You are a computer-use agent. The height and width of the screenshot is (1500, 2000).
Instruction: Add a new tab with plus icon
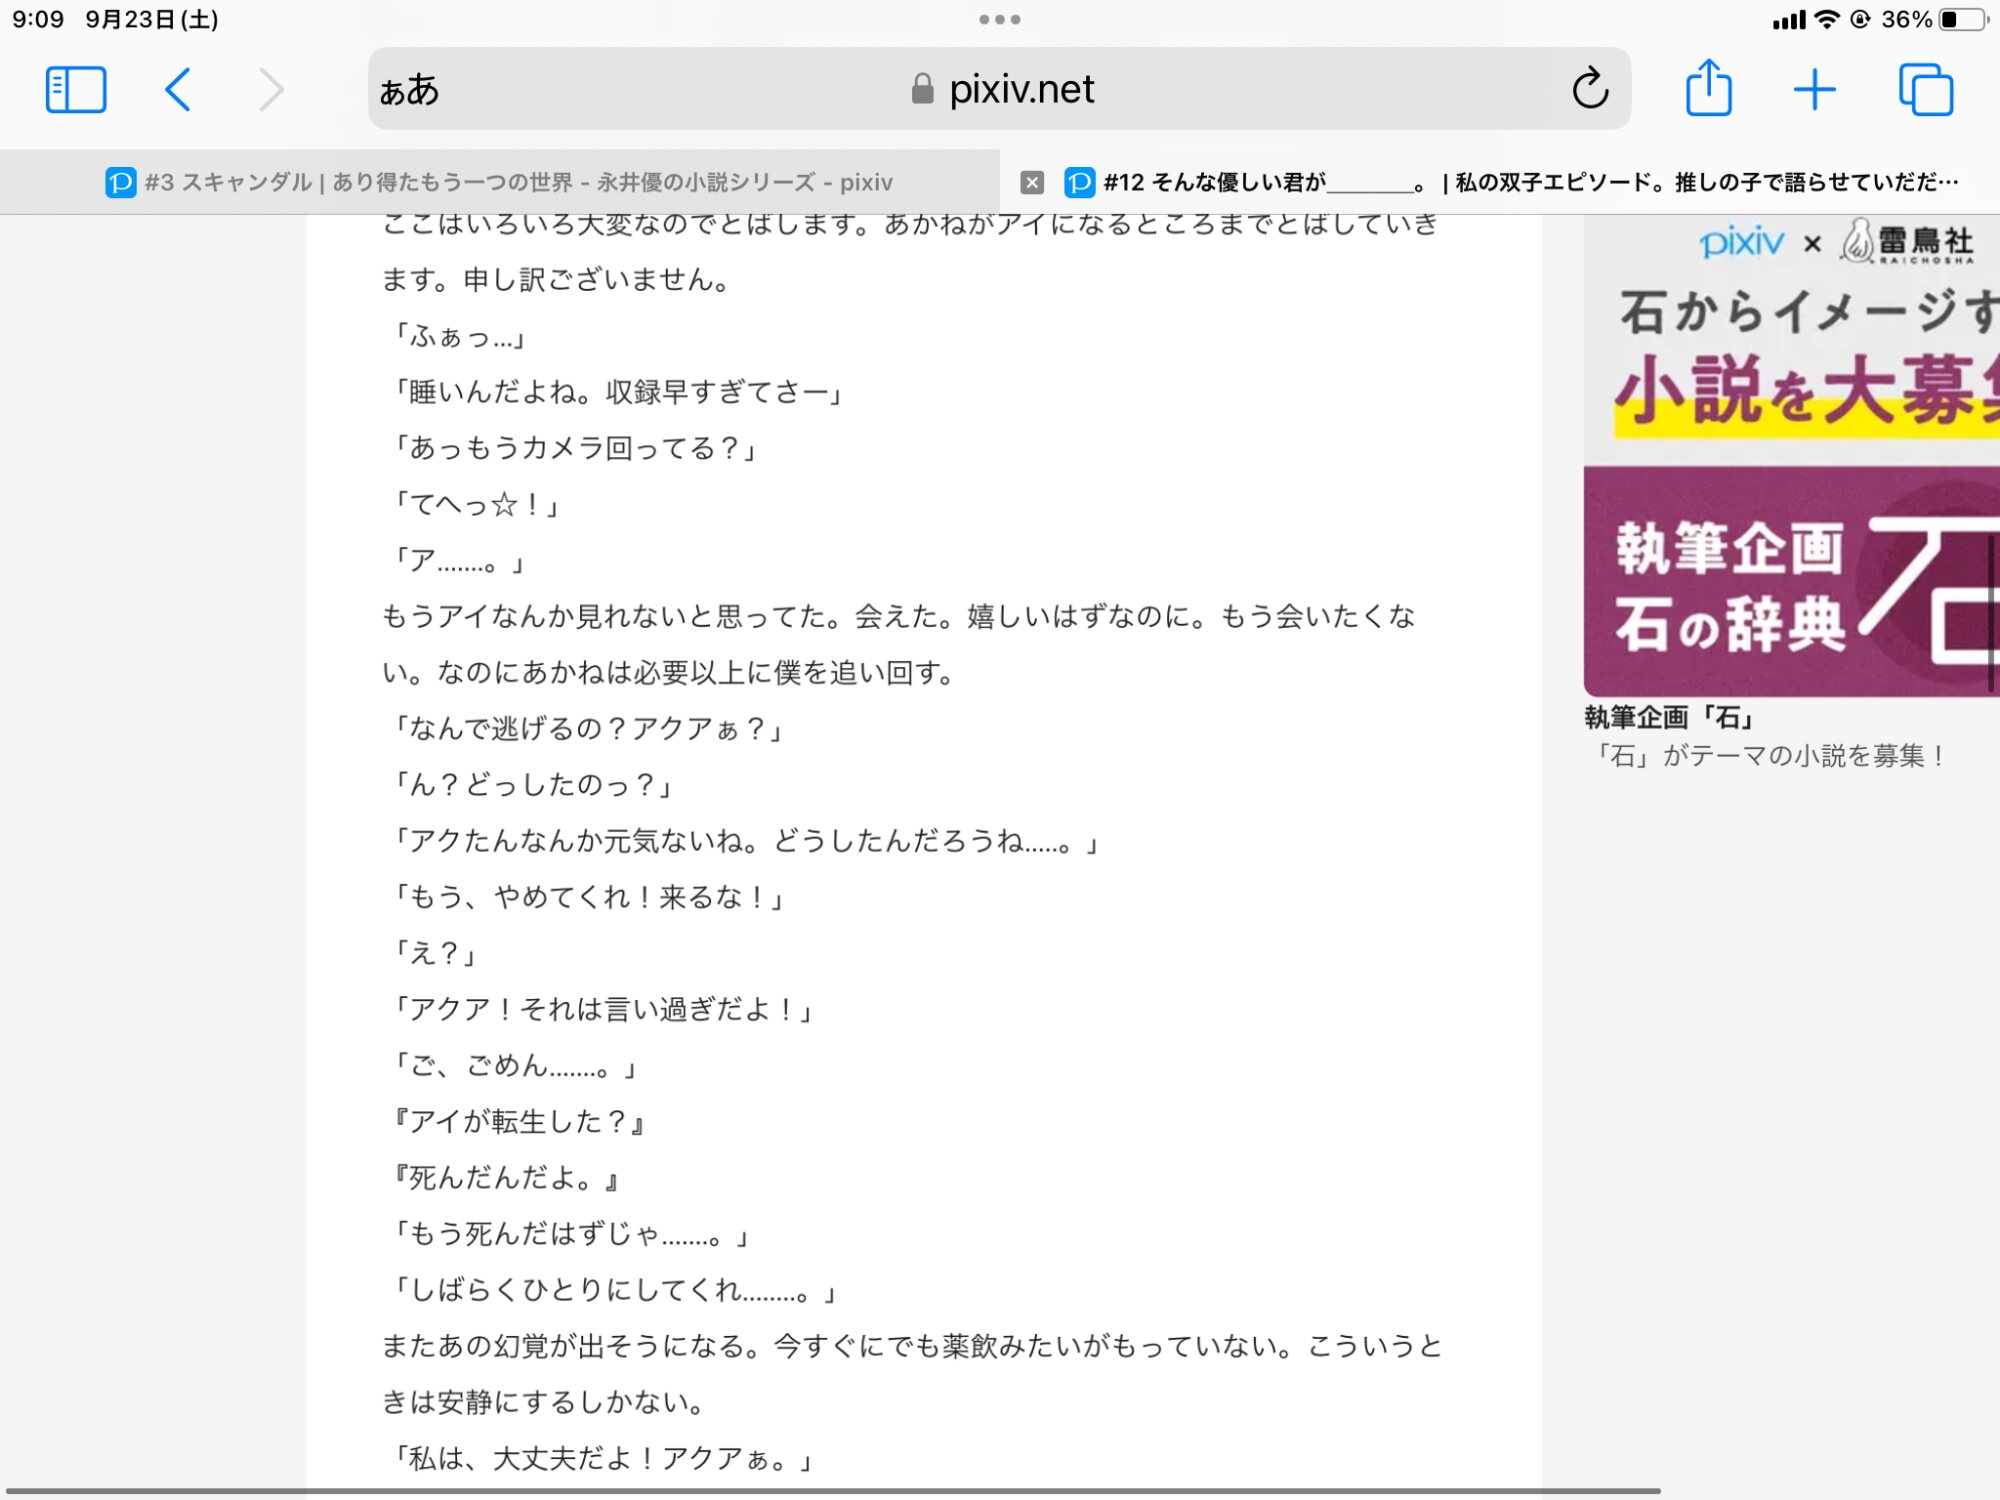1814,90
